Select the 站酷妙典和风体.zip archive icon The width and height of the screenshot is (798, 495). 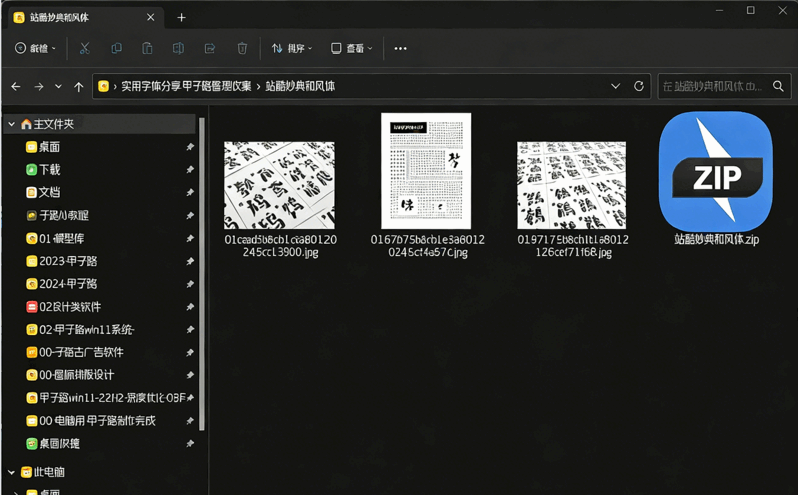click(x=716, y=171)
